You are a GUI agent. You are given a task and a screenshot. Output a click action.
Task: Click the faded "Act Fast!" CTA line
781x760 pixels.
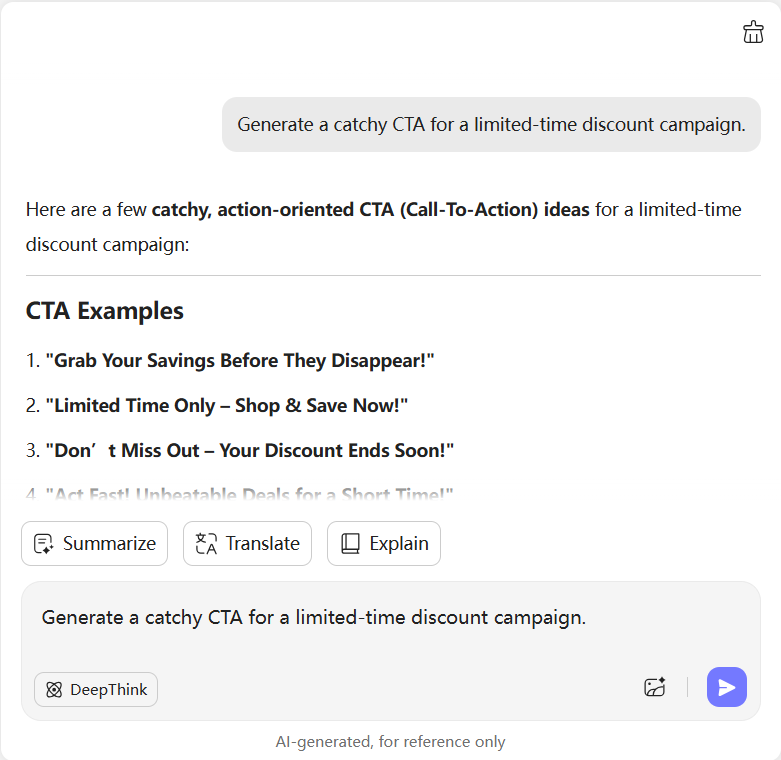point(248,494)
